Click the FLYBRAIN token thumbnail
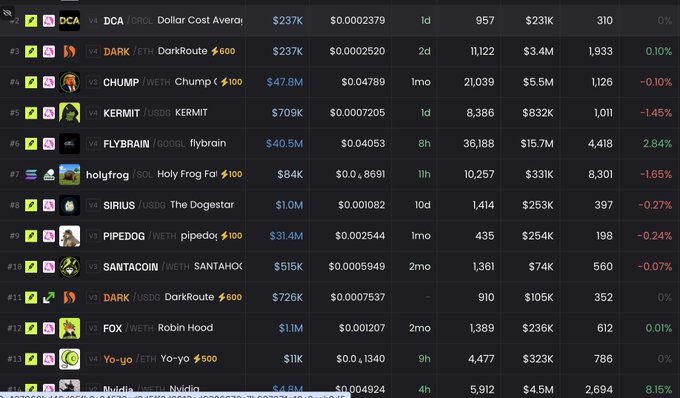The height and width of the screenshot is (398, 680). coord(69,144)
